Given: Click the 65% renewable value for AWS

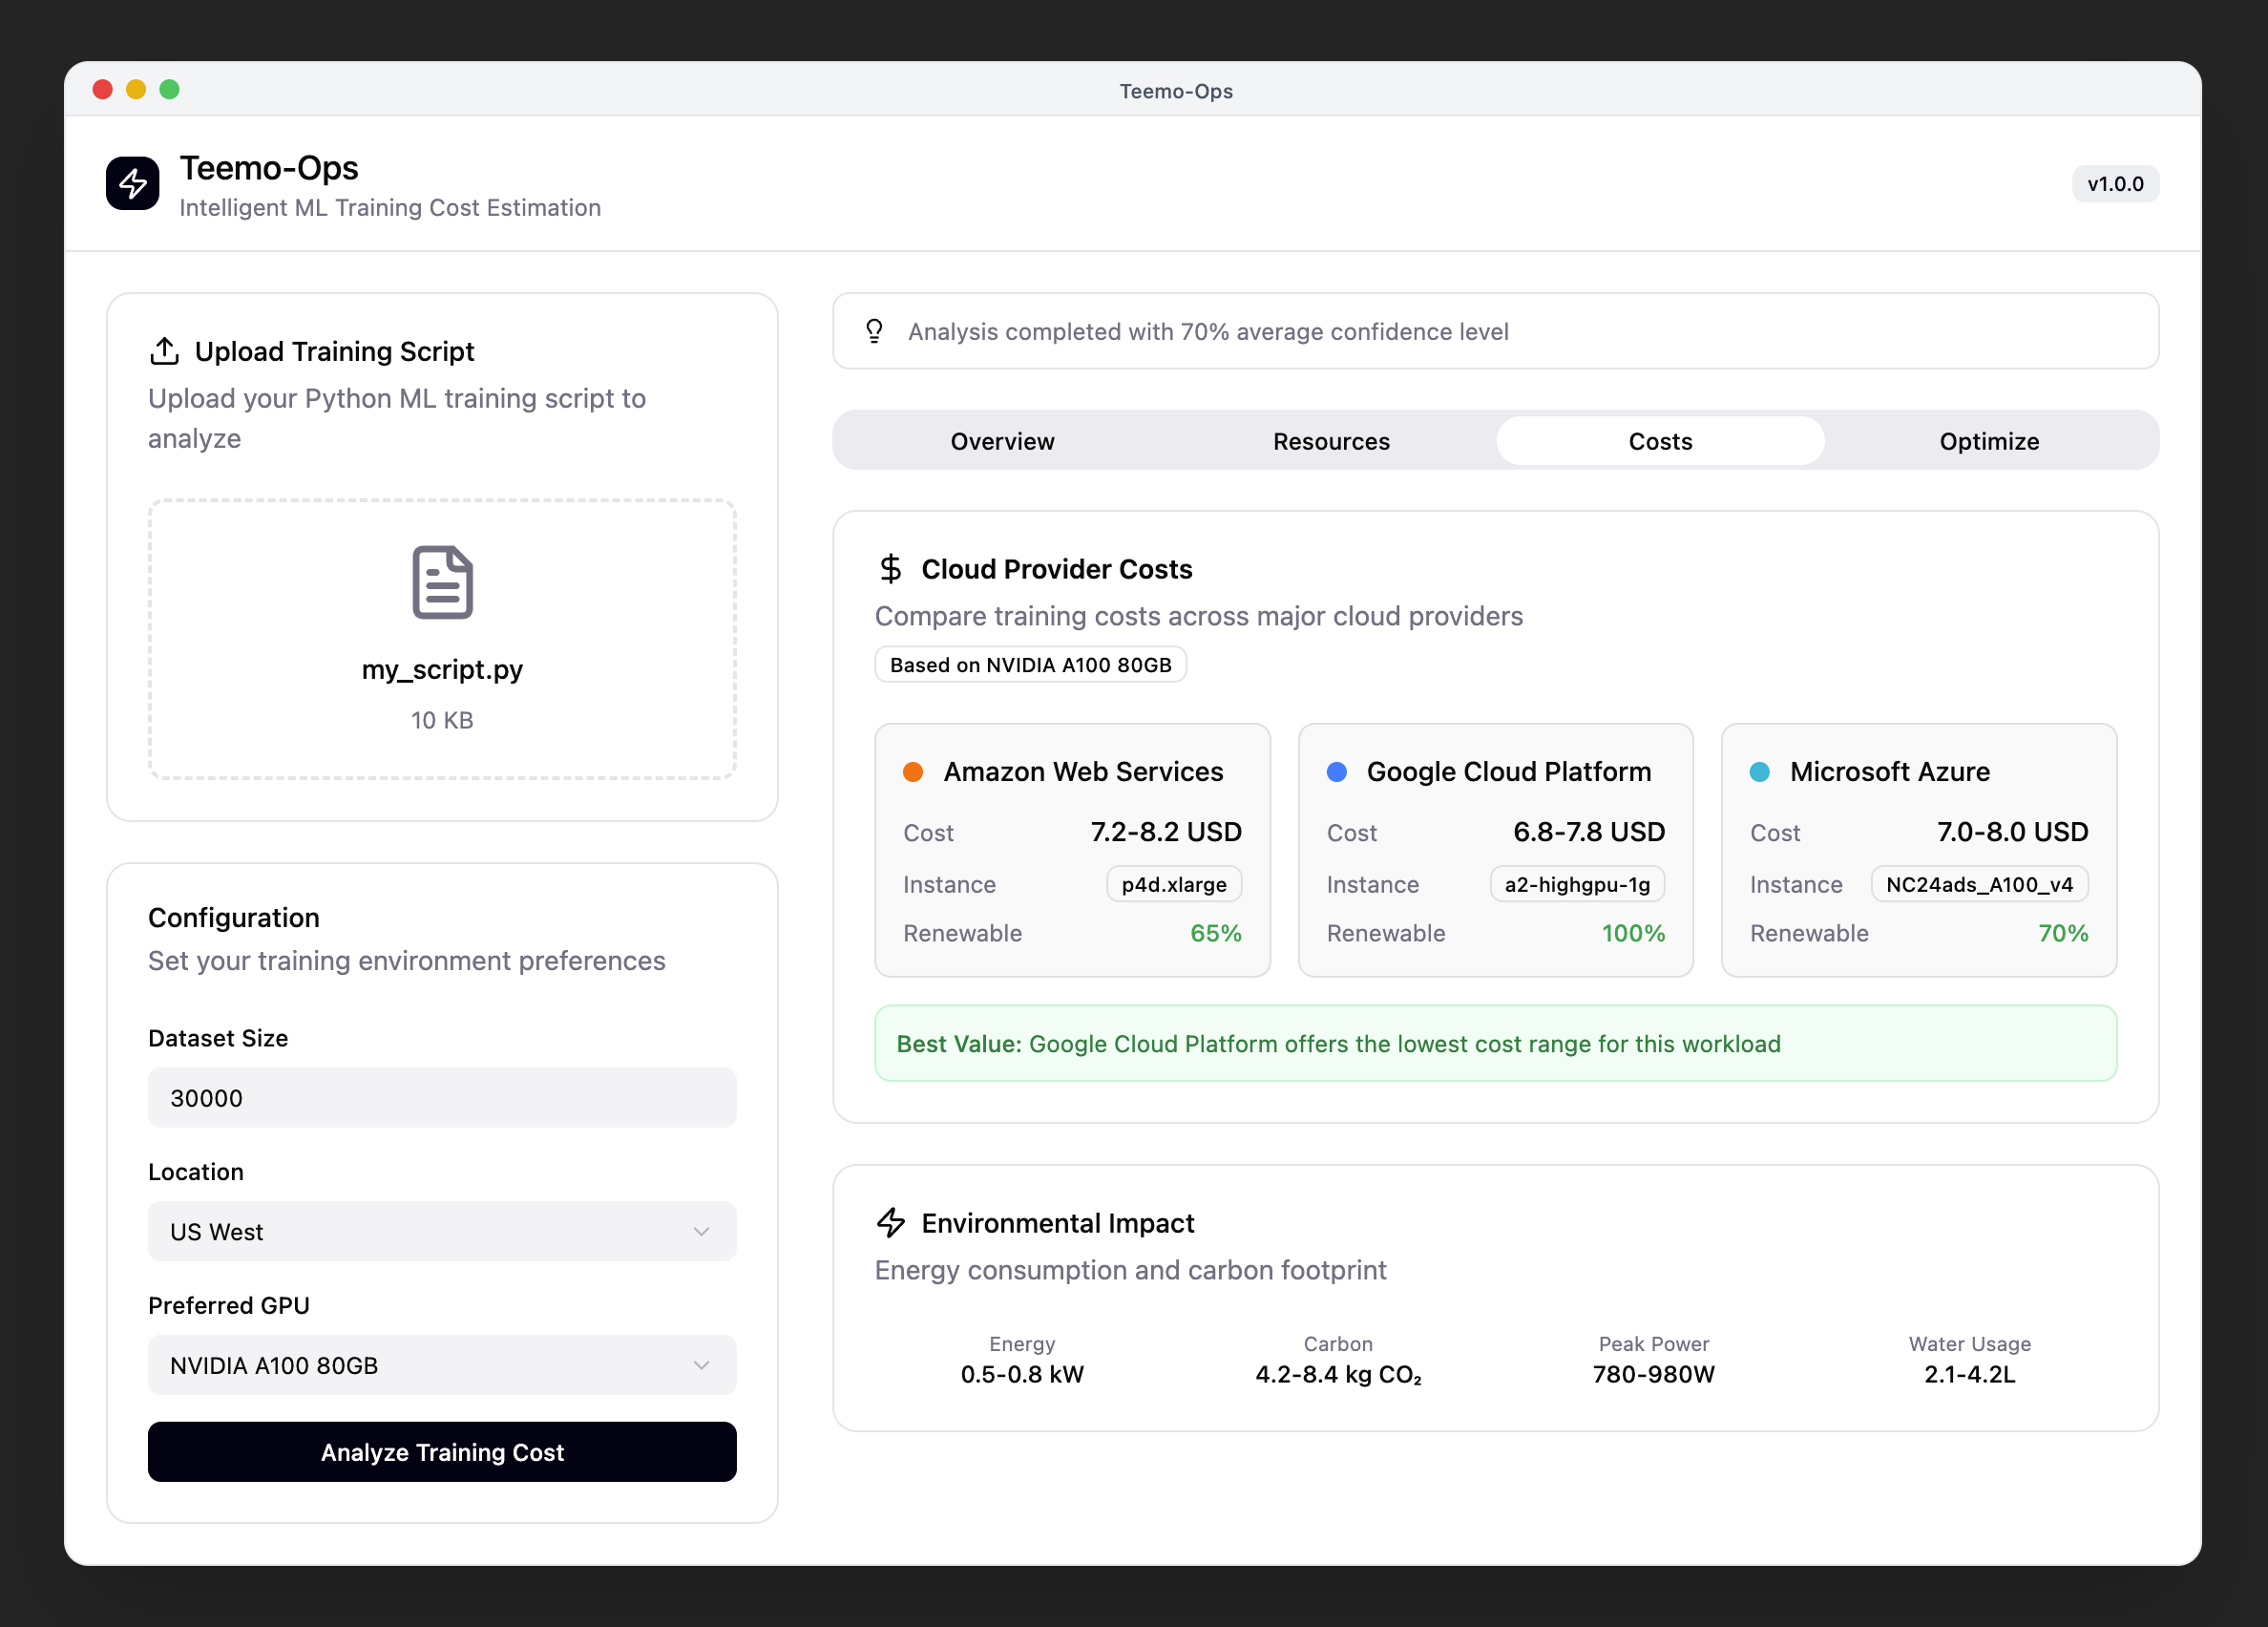Looking at the screenshot, I should [1216, 933].
